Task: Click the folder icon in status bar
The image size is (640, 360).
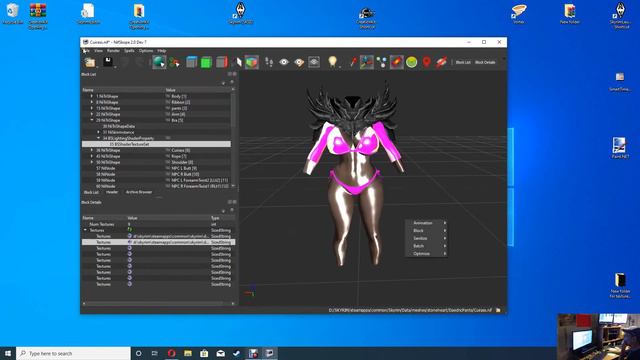Action: (498, 310)
